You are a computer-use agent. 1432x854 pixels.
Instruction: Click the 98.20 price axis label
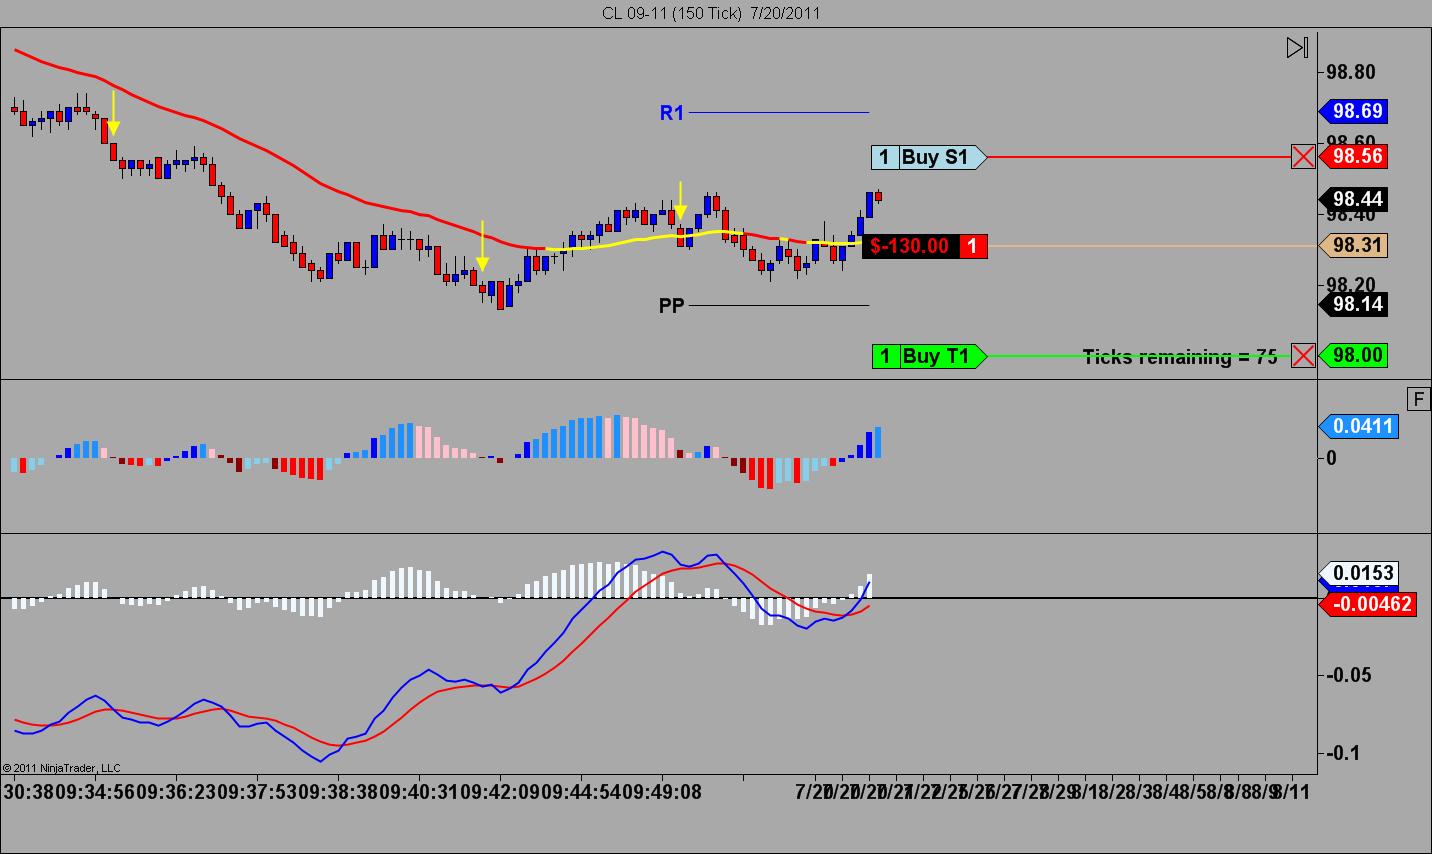(1350, 284)
